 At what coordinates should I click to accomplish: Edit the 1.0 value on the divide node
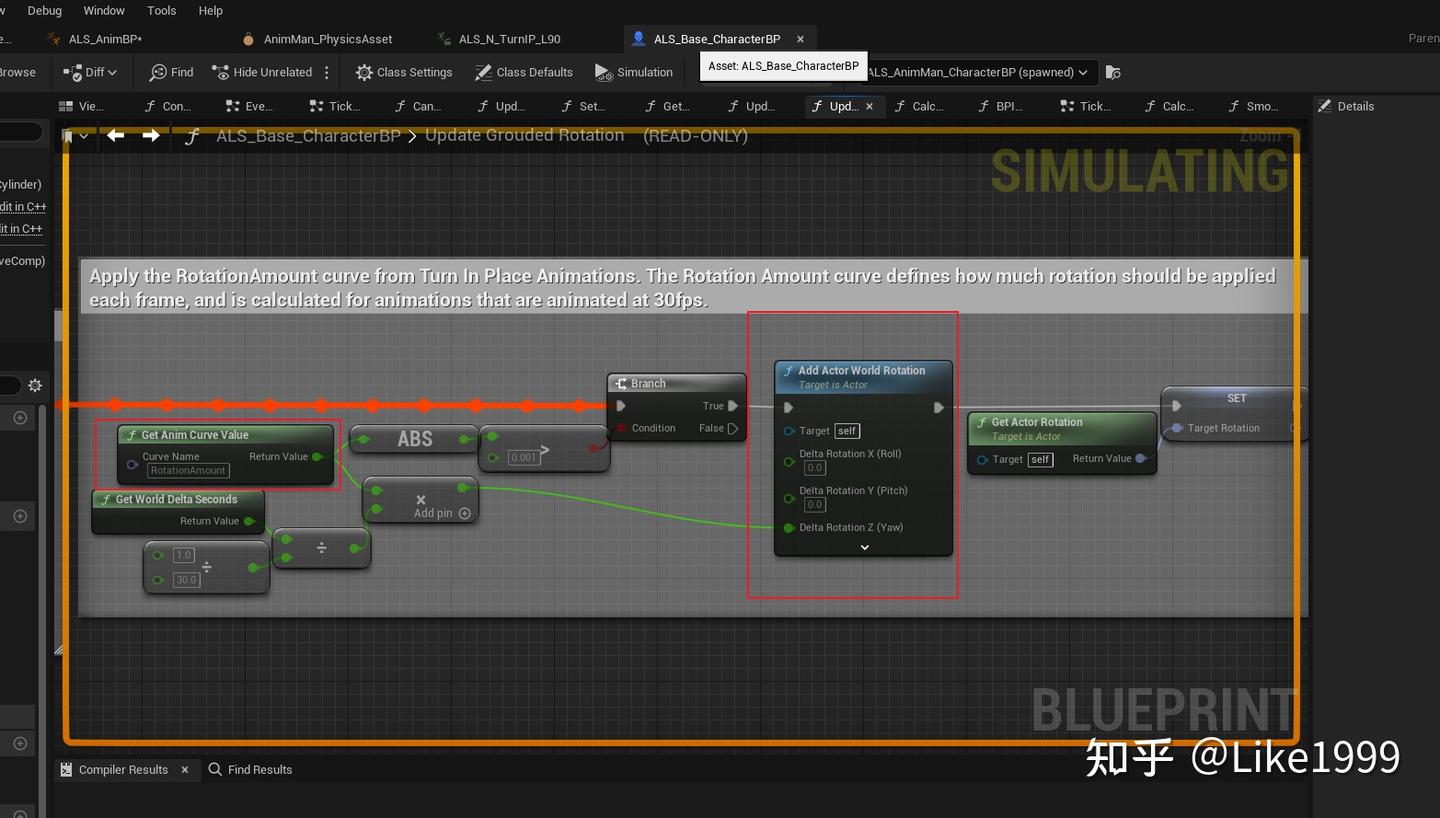[184, 555]
